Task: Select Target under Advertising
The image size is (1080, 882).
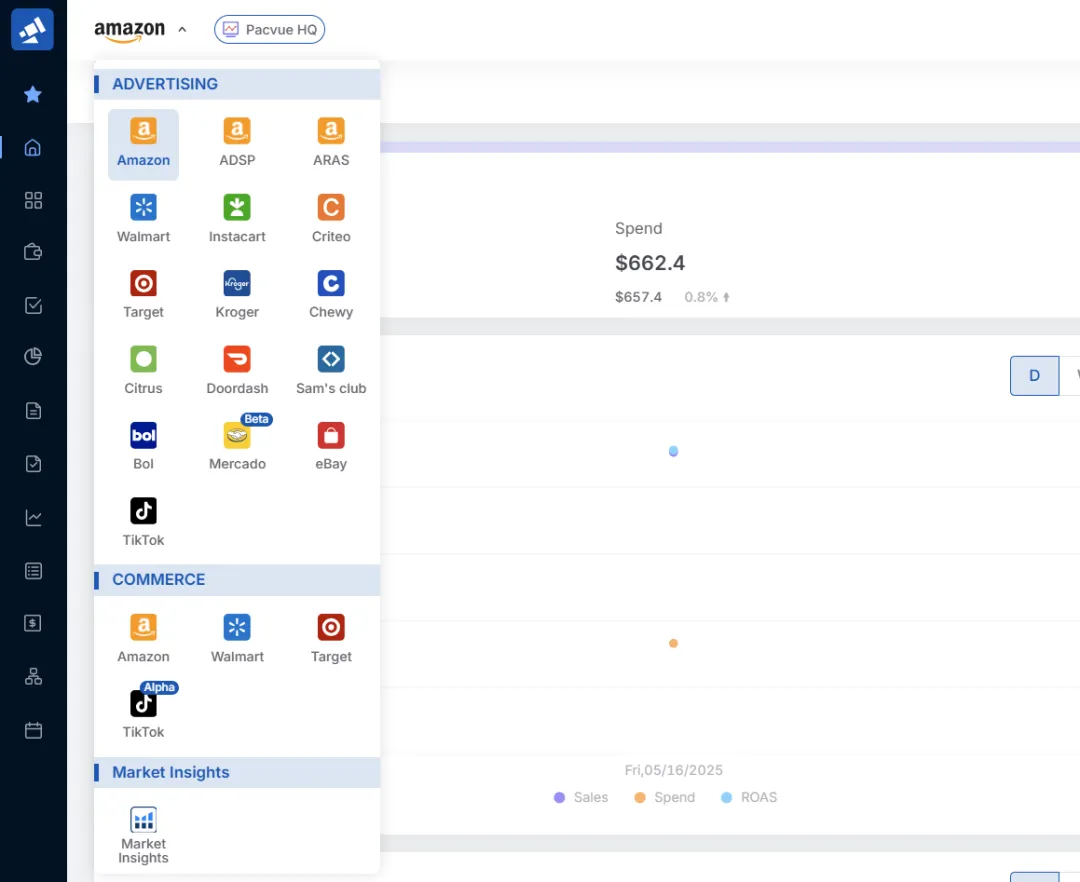Action: (143, 295)
